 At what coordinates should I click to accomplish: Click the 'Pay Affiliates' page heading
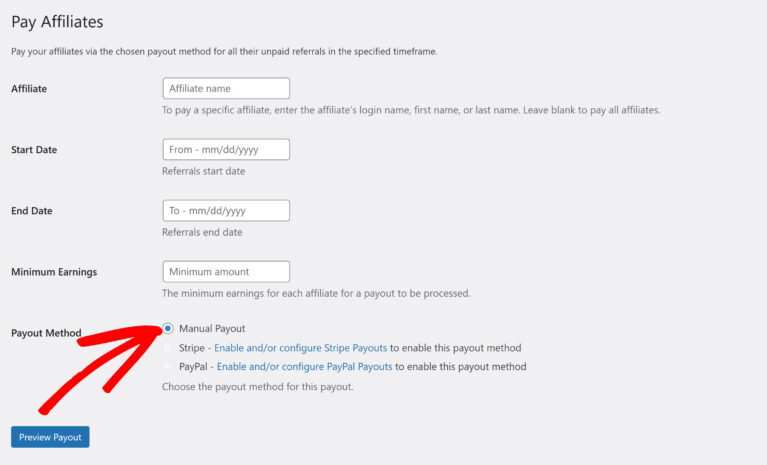pyautogui.click(x=57, y=21)
